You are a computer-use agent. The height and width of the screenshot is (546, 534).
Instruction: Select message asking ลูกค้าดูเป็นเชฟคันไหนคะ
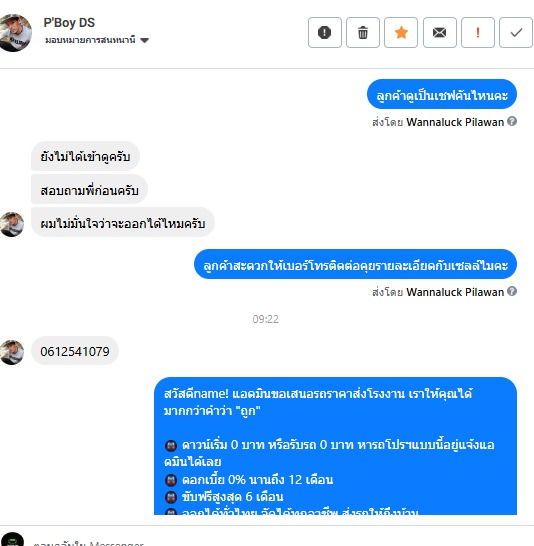[x=442, y=94]
